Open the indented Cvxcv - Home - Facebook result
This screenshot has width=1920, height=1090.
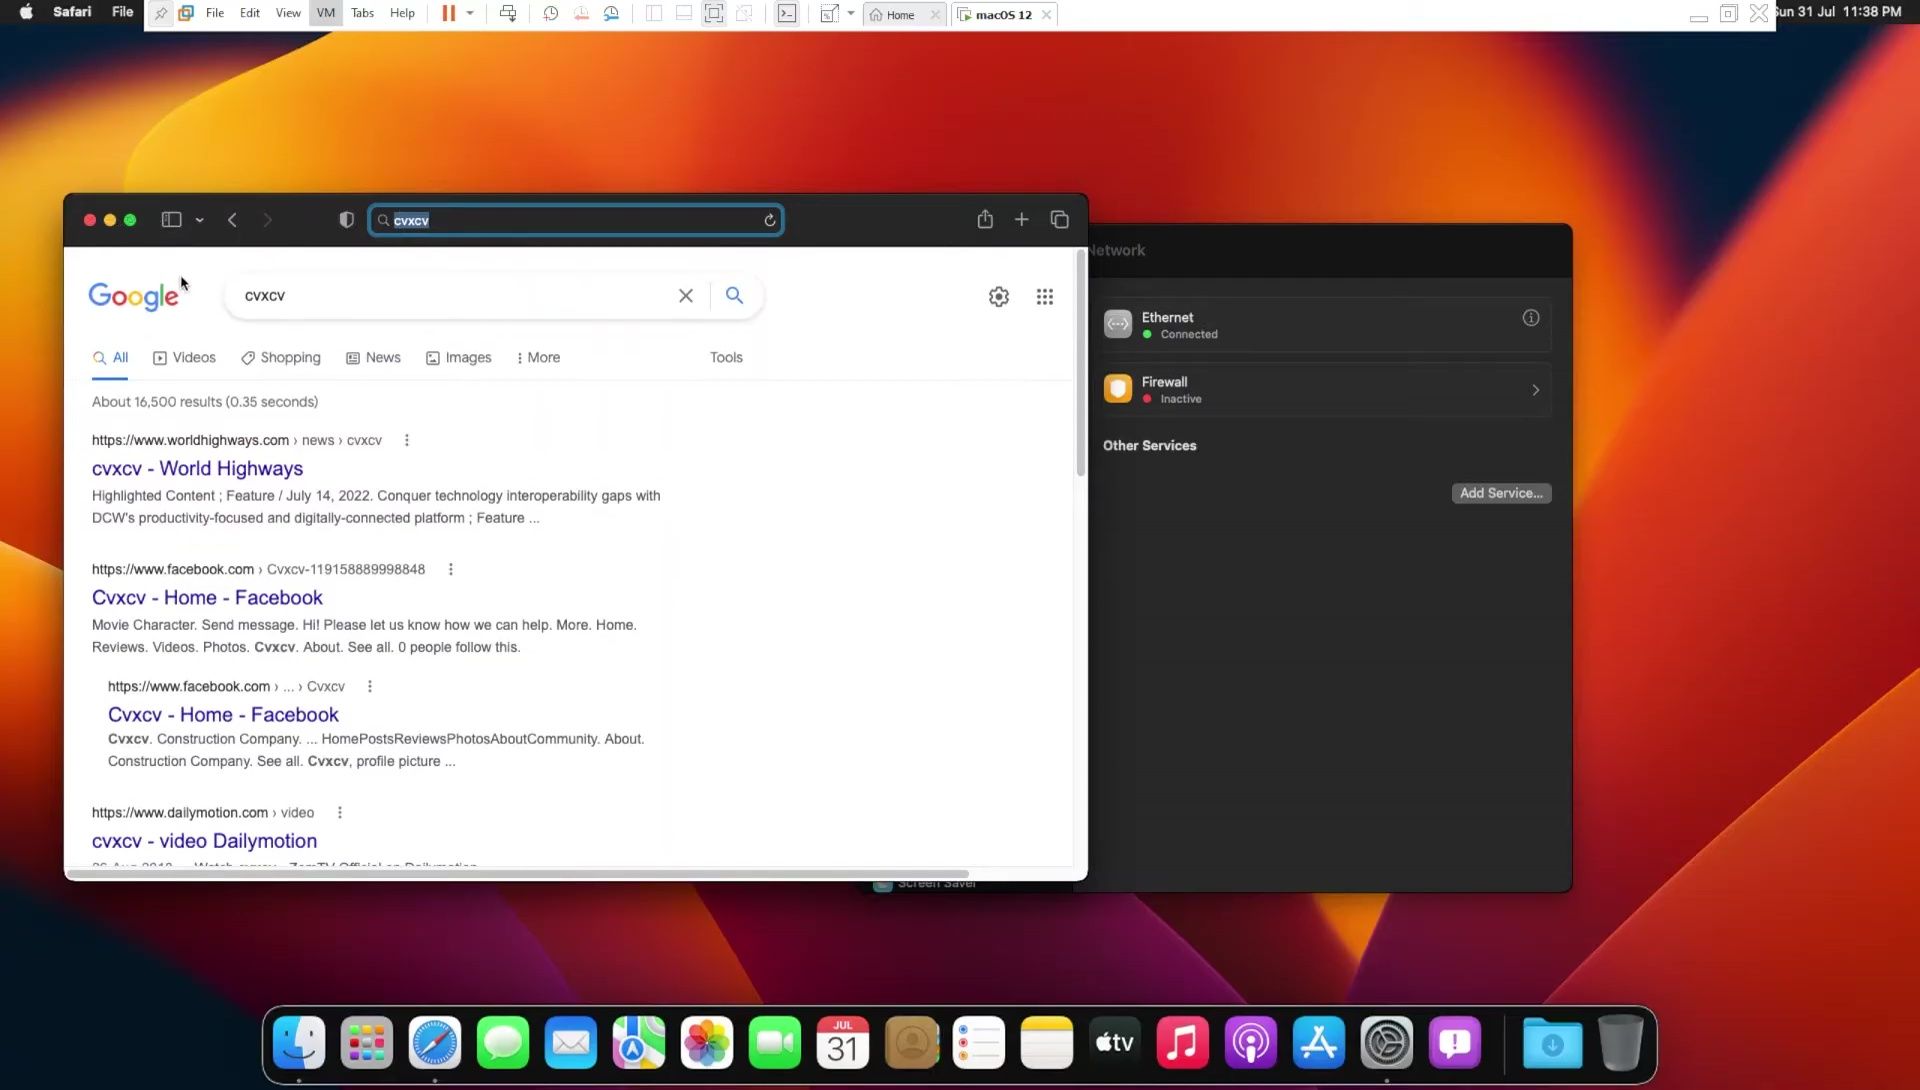pos(223,715)
